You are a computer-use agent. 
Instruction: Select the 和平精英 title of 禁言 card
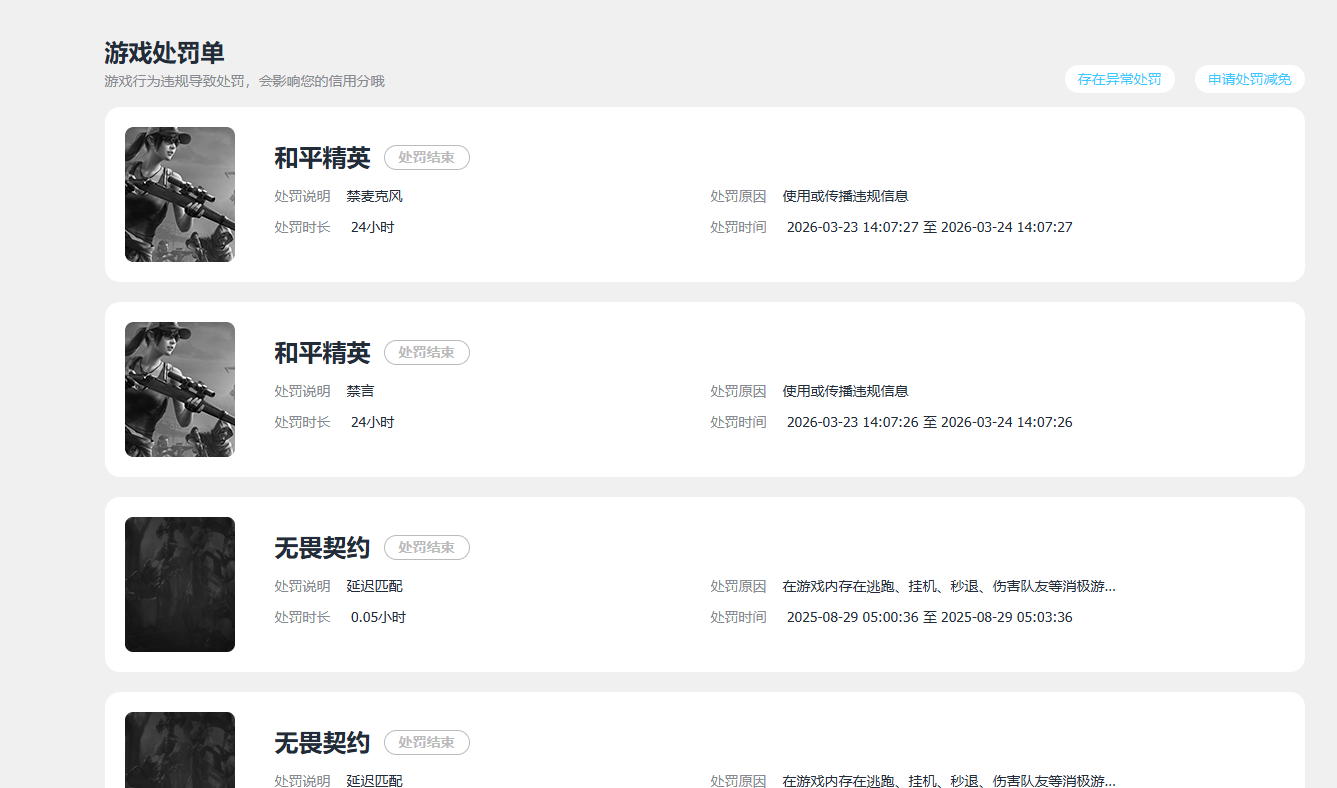(x=322, y=353)
